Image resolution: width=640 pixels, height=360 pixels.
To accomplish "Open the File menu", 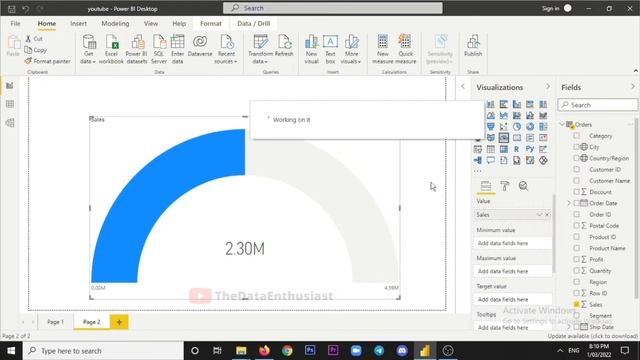I will [x=16, y=24].
